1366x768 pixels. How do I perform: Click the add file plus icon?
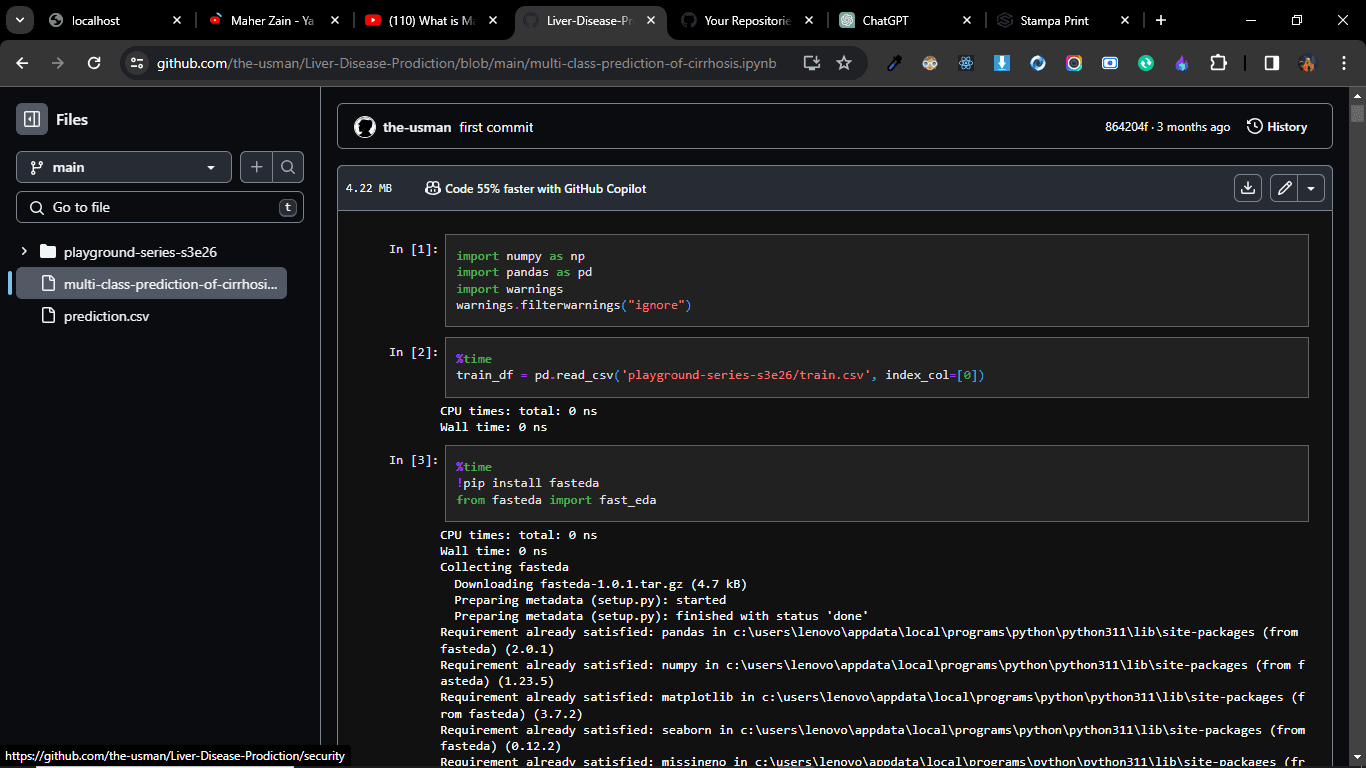[x=256, y=167]
